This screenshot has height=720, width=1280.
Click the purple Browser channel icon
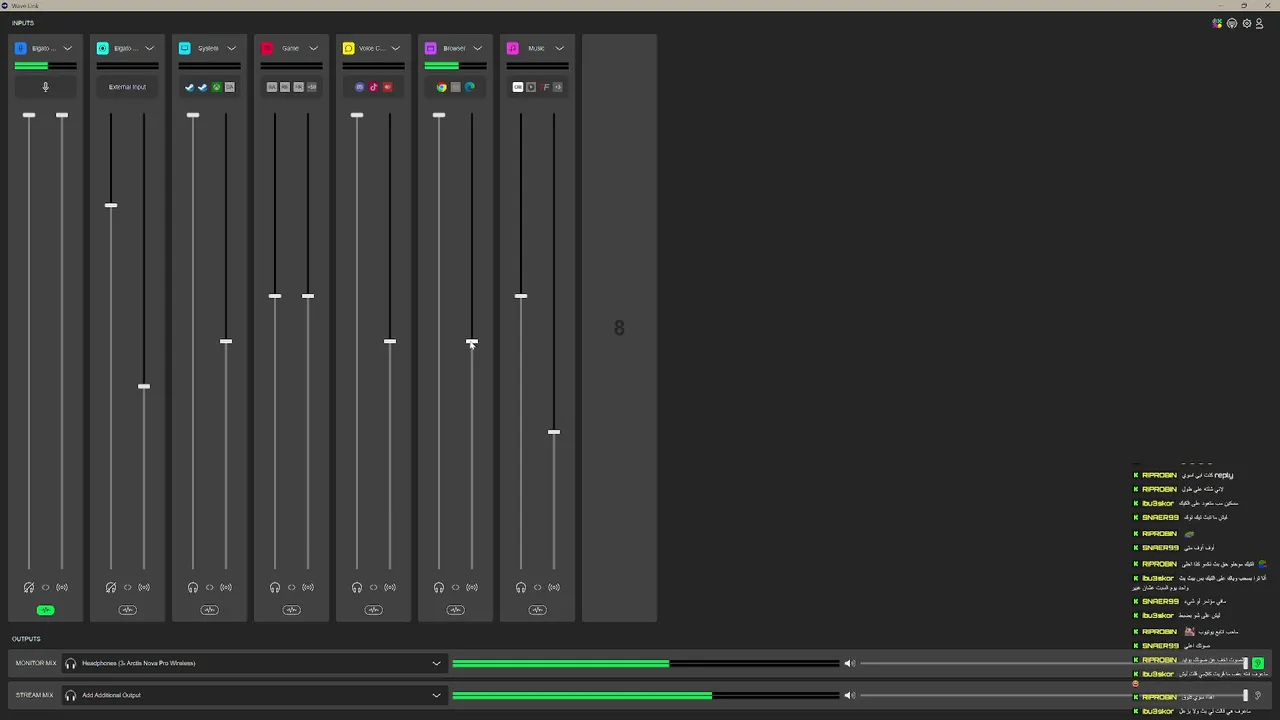point(430,48)
